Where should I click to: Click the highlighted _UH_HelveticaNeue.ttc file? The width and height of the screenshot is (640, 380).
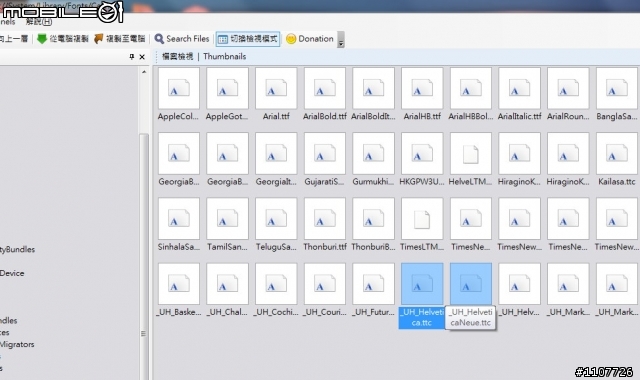[471, 296]
